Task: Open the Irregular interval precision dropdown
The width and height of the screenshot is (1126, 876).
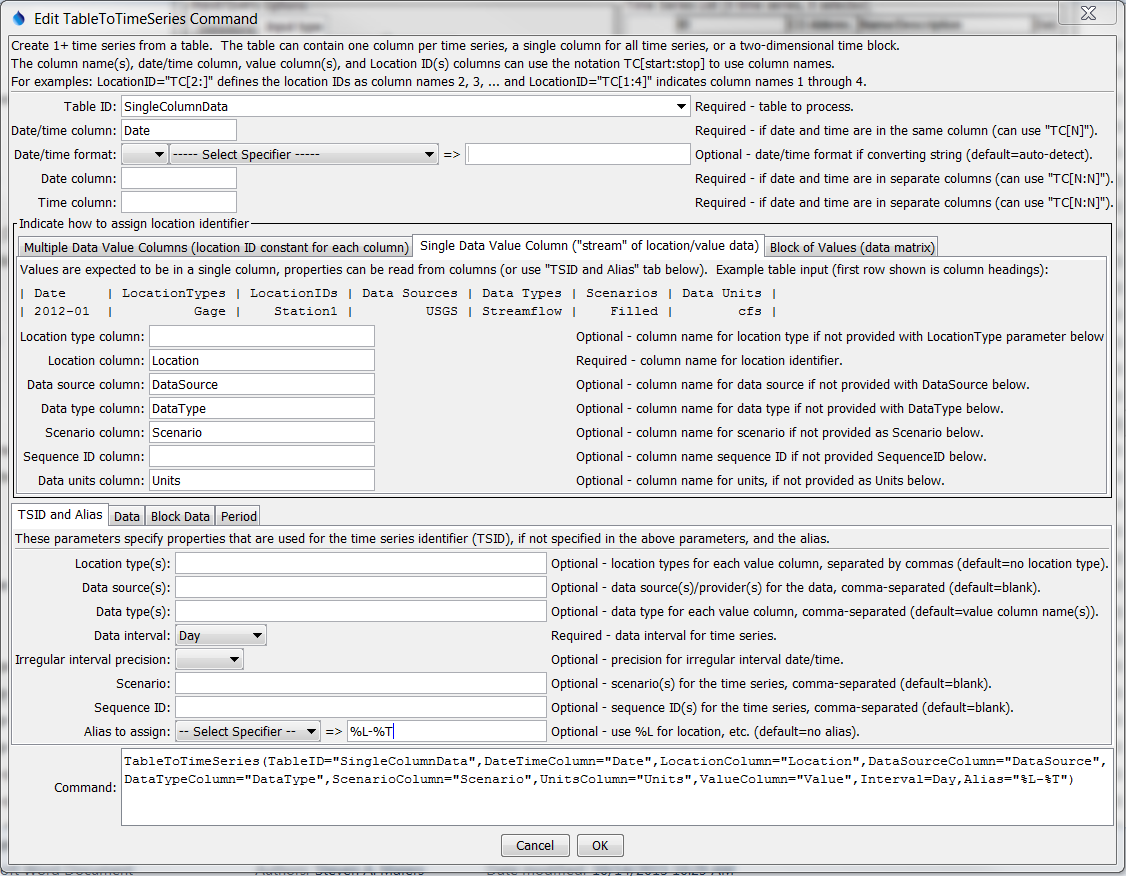Action: 210,660
